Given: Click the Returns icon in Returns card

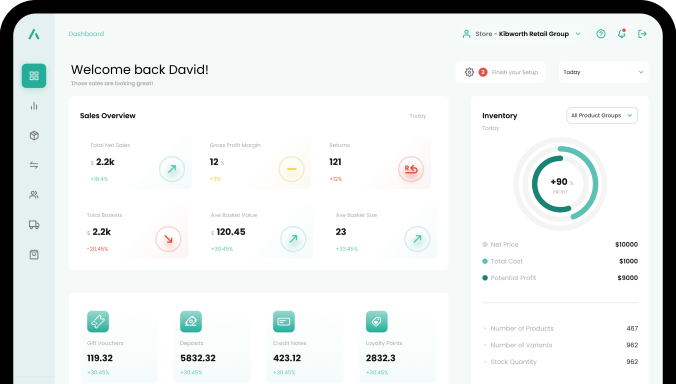Looking at the screenshot, I should [x=411, y=169].
